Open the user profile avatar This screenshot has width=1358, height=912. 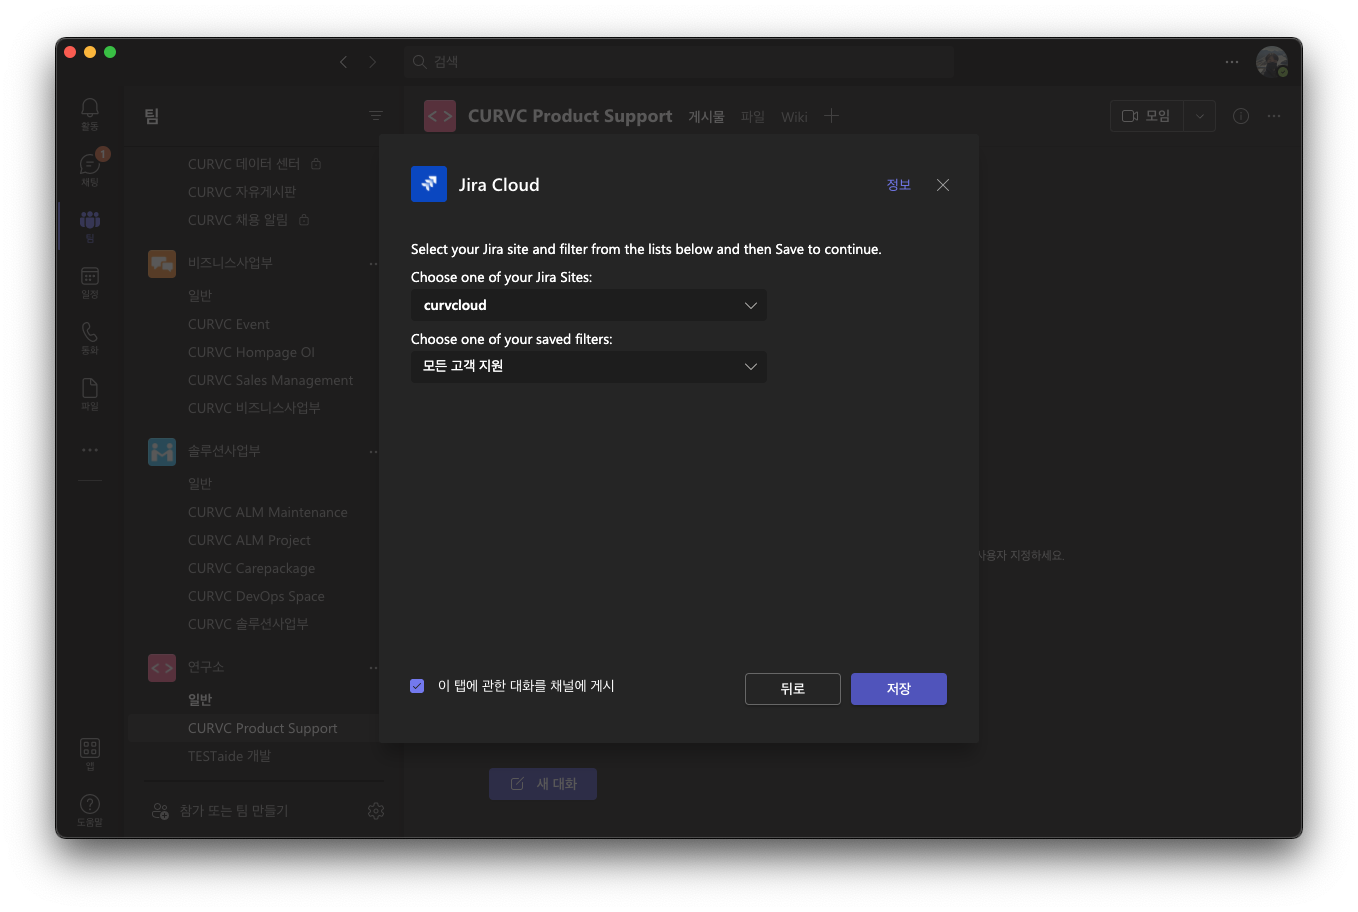coord(1272,62)
